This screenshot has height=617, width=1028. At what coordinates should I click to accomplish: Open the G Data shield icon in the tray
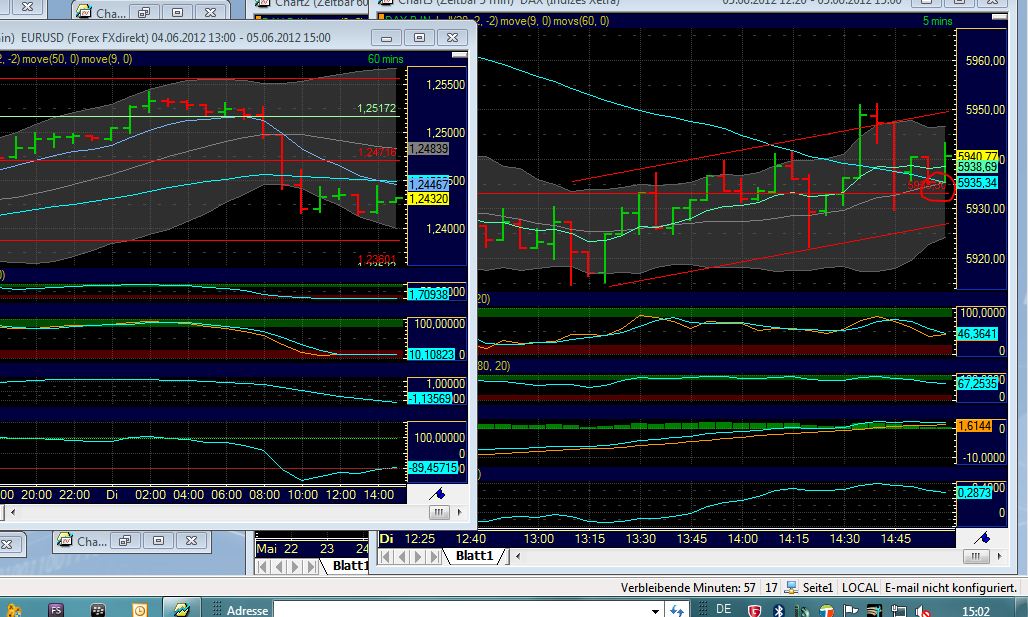coord(753,608)
